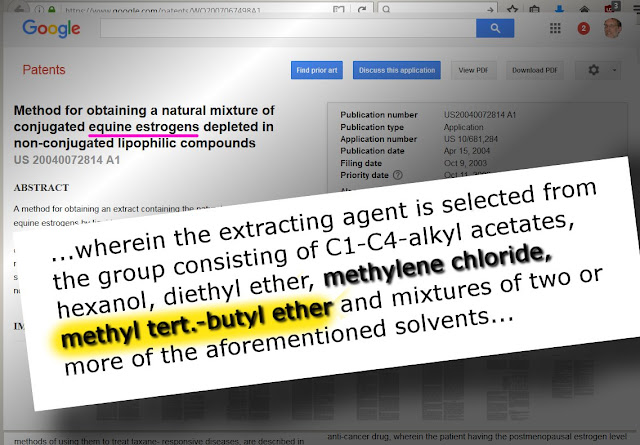Click the Download PDF button
This screenshot has height=445, width=640.
tap(535, 70)
